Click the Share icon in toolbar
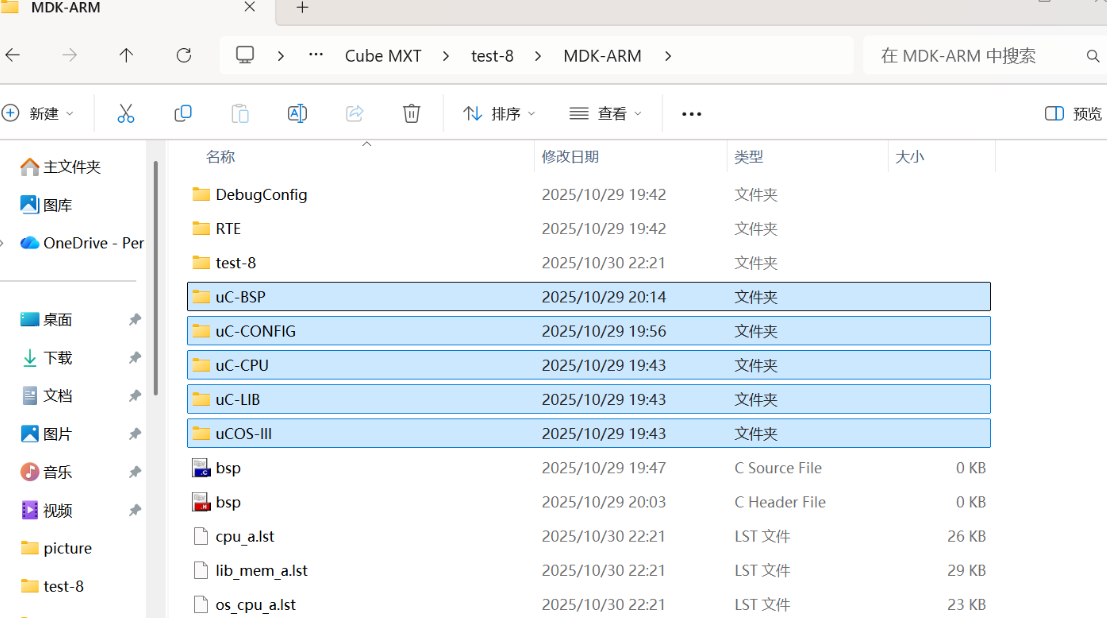Viewport: 1107px width, 618px height. (x=354, y=114)
